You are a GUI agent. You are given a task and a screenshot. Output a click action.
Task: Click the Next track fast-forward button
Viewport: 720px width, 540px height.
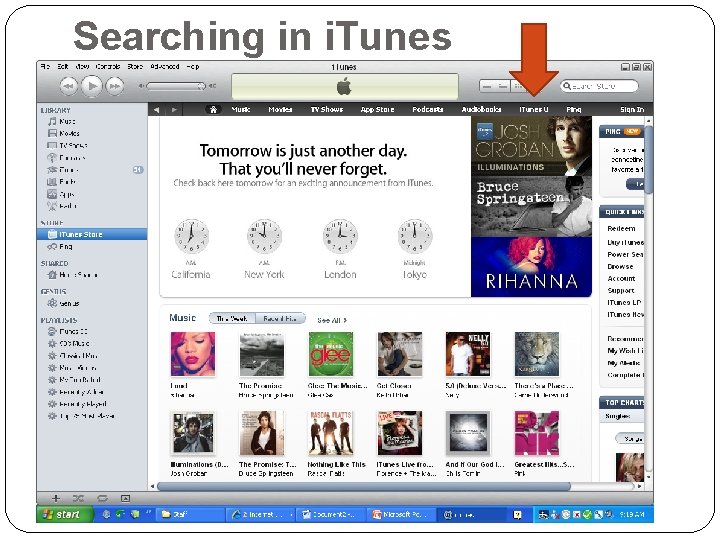[x=115, y=86]
